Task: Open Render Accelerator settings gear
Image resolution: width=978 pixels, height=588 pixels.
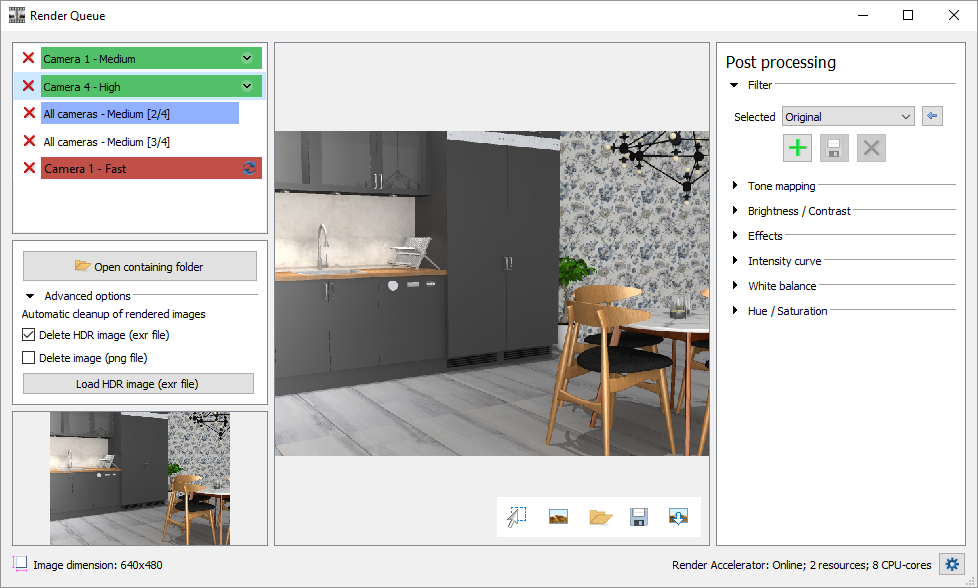Action: coord(952,564)
